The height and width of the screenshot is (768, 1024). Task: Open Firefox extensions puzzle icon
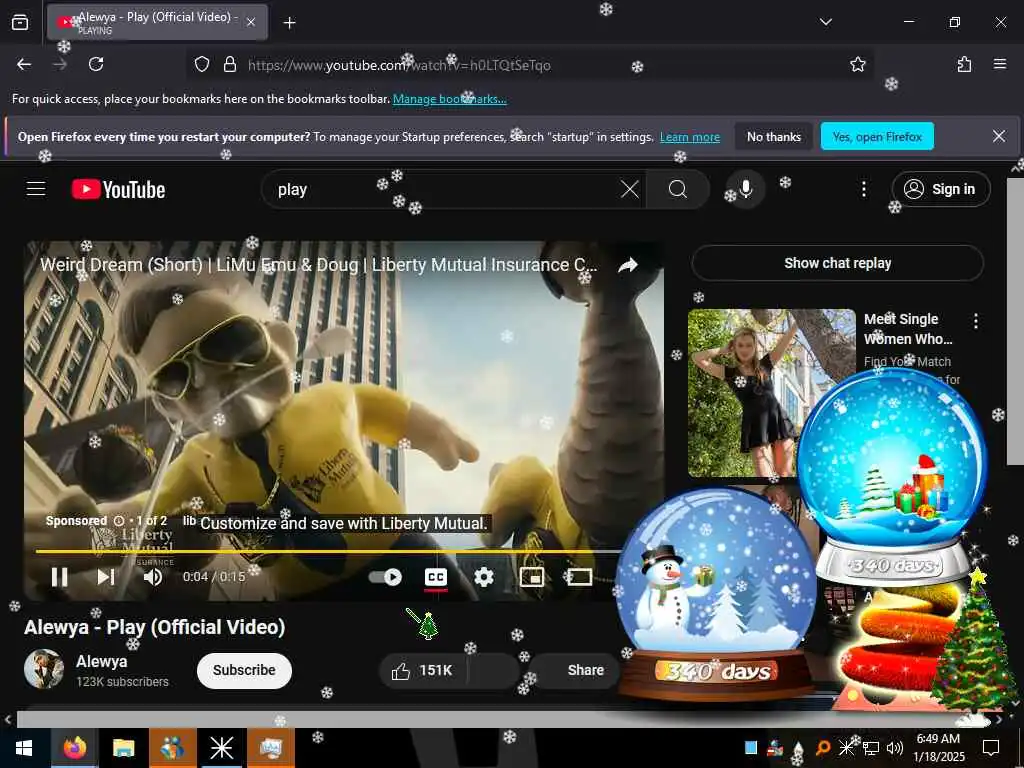pos(964,64)
